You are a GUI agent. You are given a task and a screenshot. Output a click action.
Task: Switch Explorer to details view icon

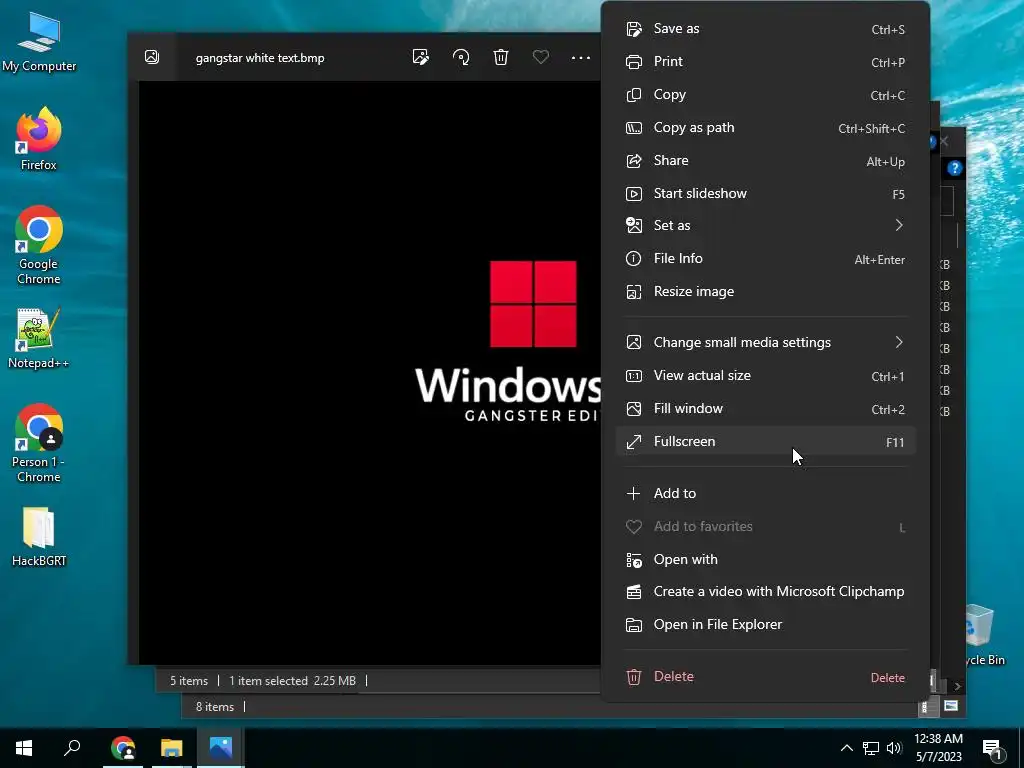(925, 707)
